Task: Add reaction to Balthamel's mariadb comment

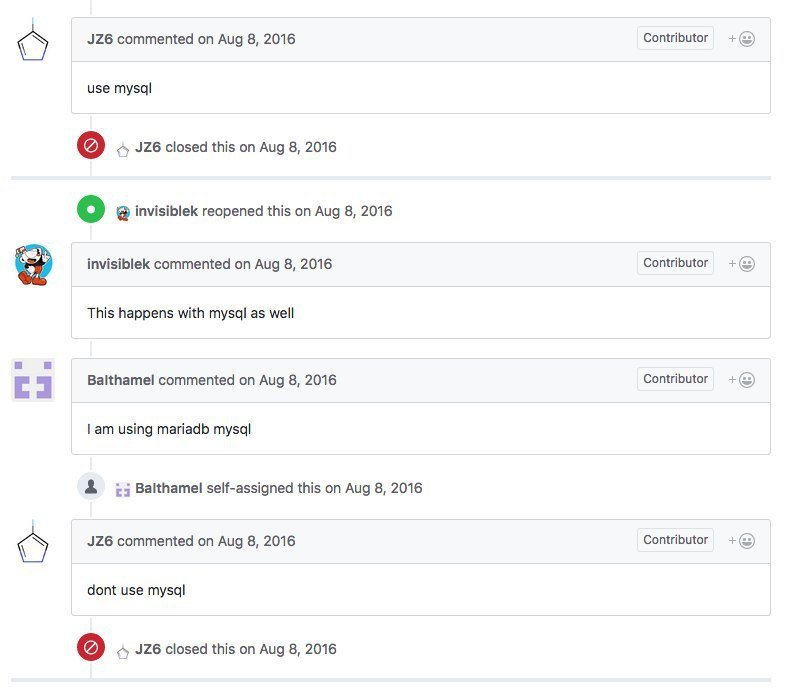Action: point(742,380)
